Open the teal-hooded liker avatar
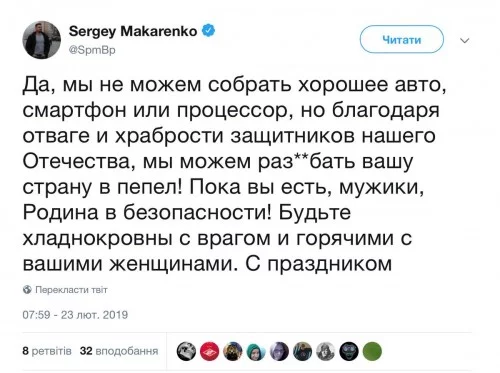Viewport: 500px width, 373px height. pyautogui.click(x=256, y=351)
